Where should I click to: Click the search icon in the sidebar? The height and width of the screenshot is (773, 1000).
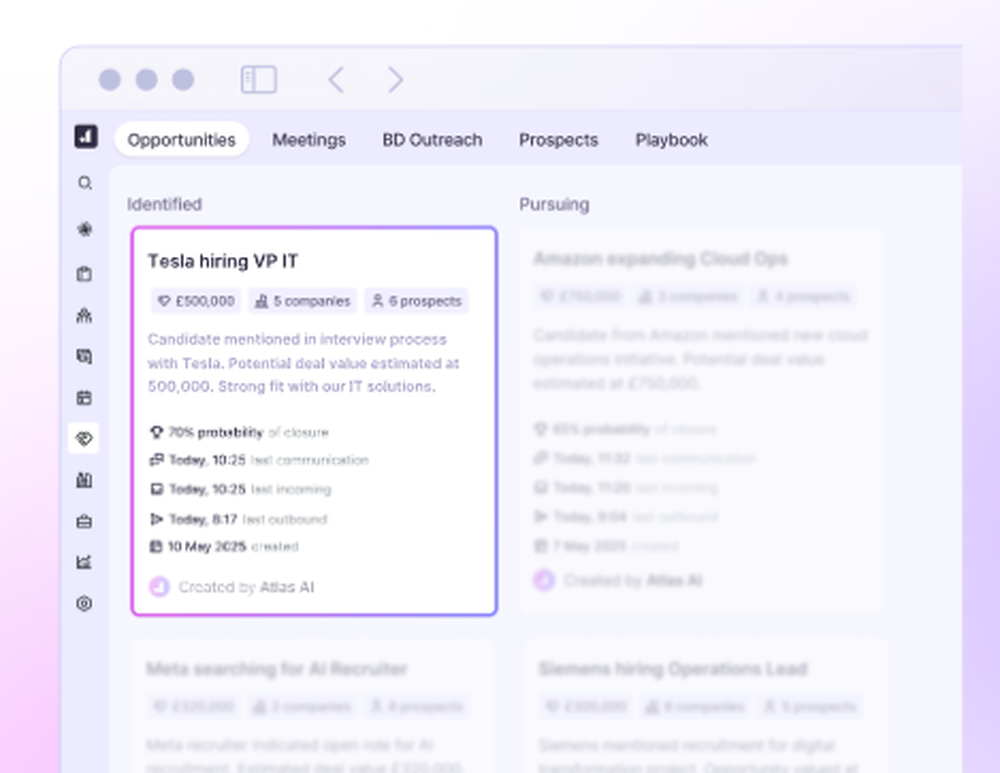click(x=85, y=183)
